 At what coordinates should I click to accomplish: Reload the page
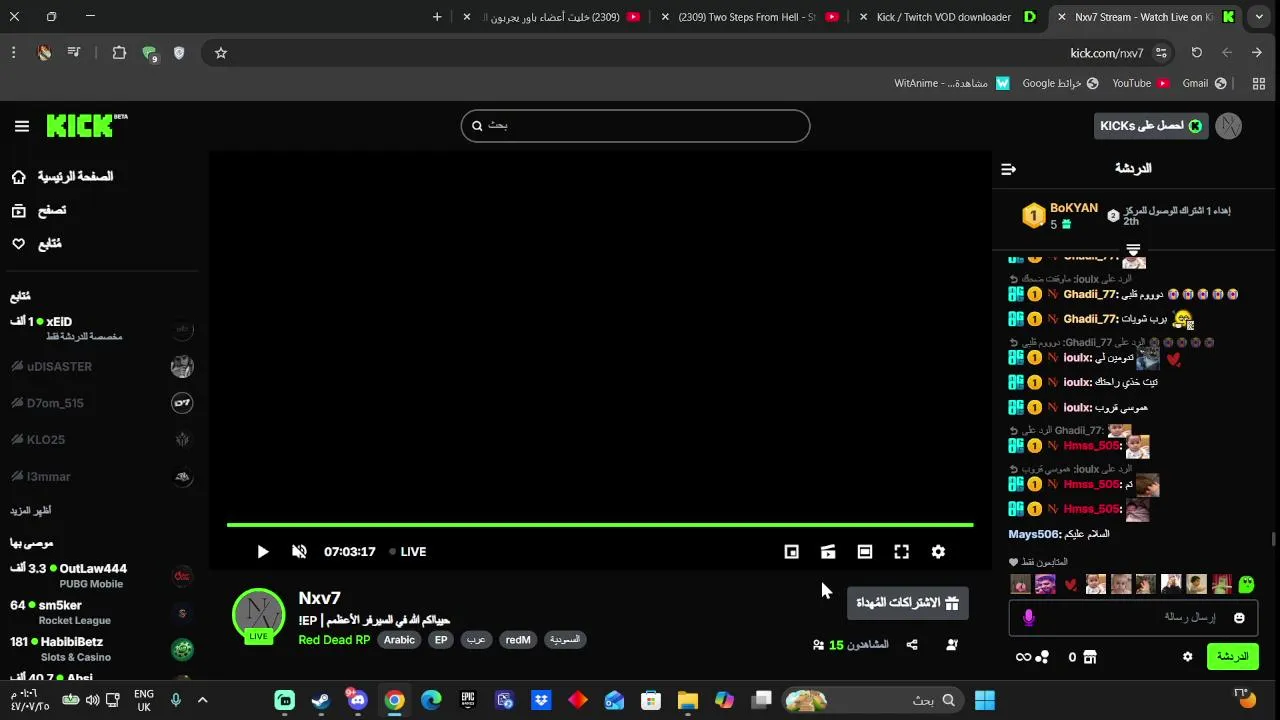pos(1197,53)
